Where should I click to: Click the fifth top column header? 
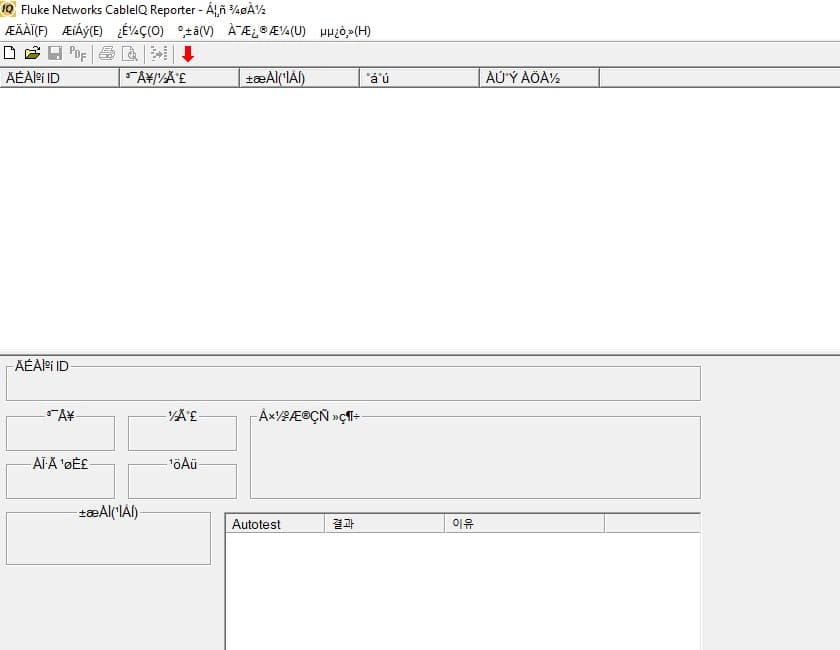[x=539, y=78]
